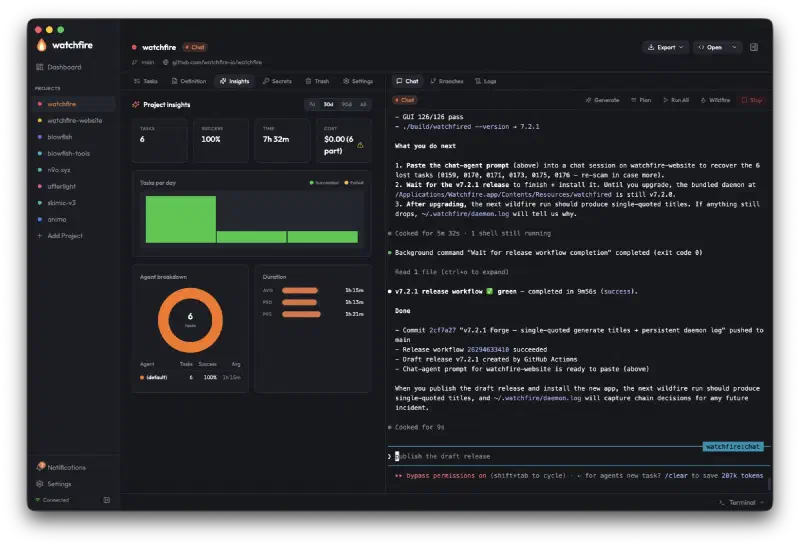
Task: Open the Export dropdown
Action: click(665, 47)
